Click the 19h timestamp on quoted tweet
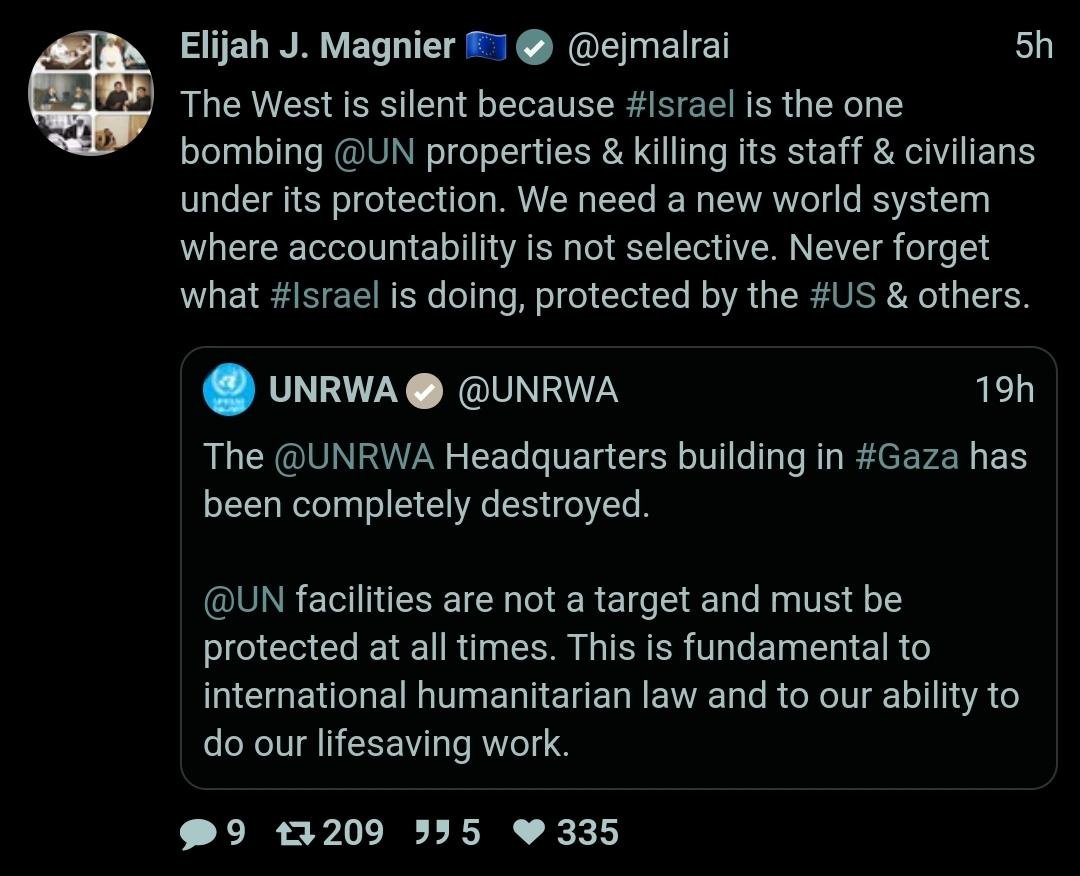 [x=1004, y=390]
